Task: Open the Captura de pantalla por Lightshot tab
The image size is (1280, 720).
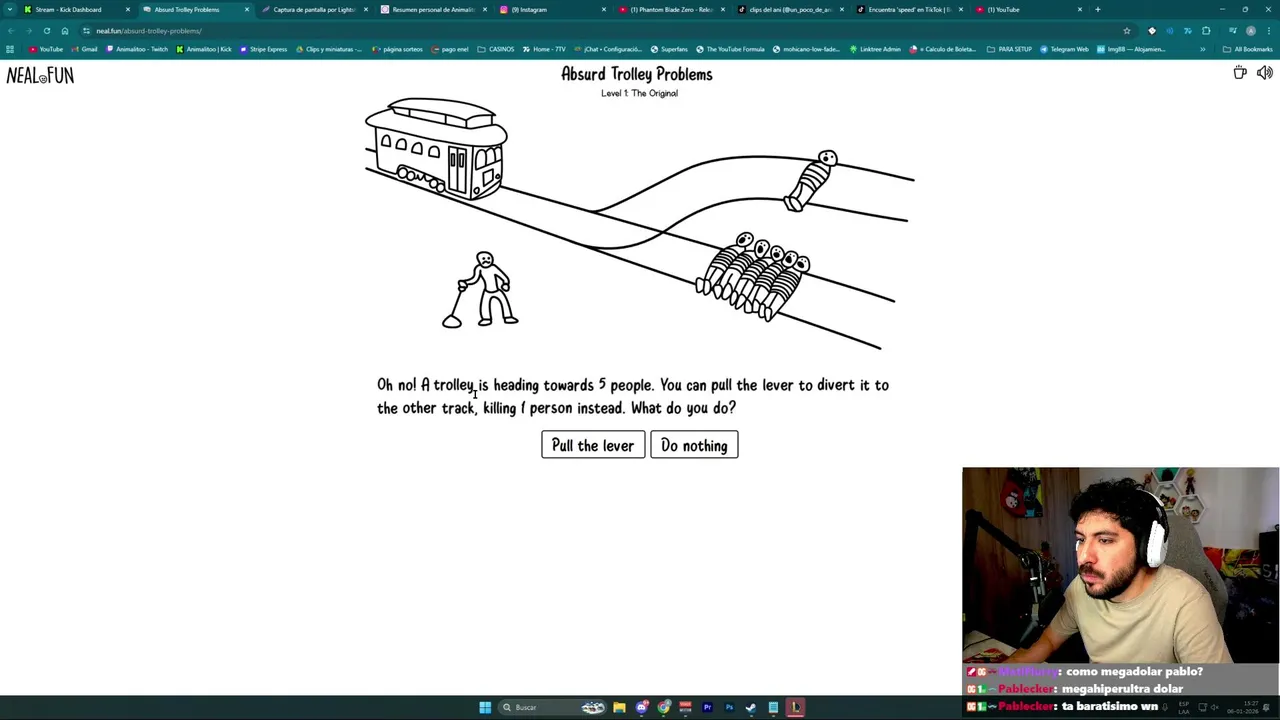Action: point(314,9)
